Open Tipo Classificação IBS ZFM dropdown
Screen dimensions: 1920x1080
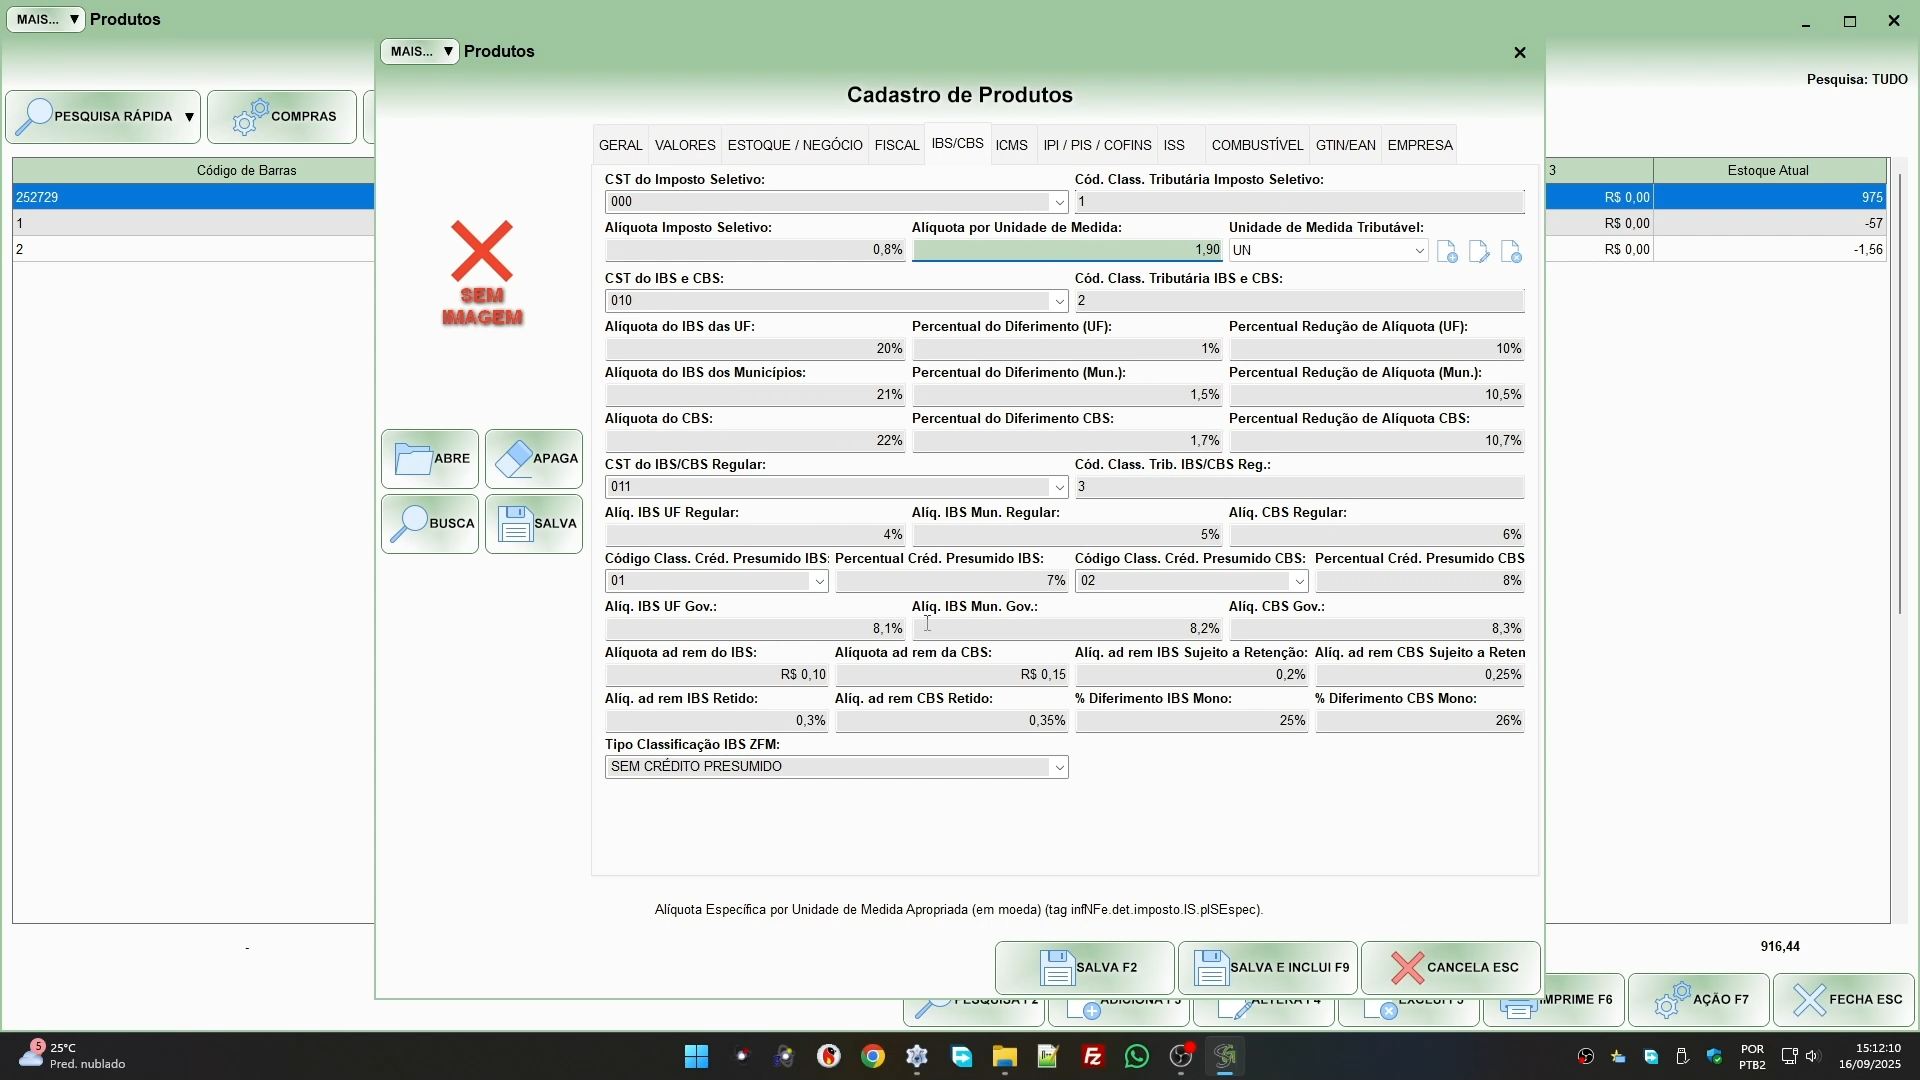click(x=1059, y=768)
